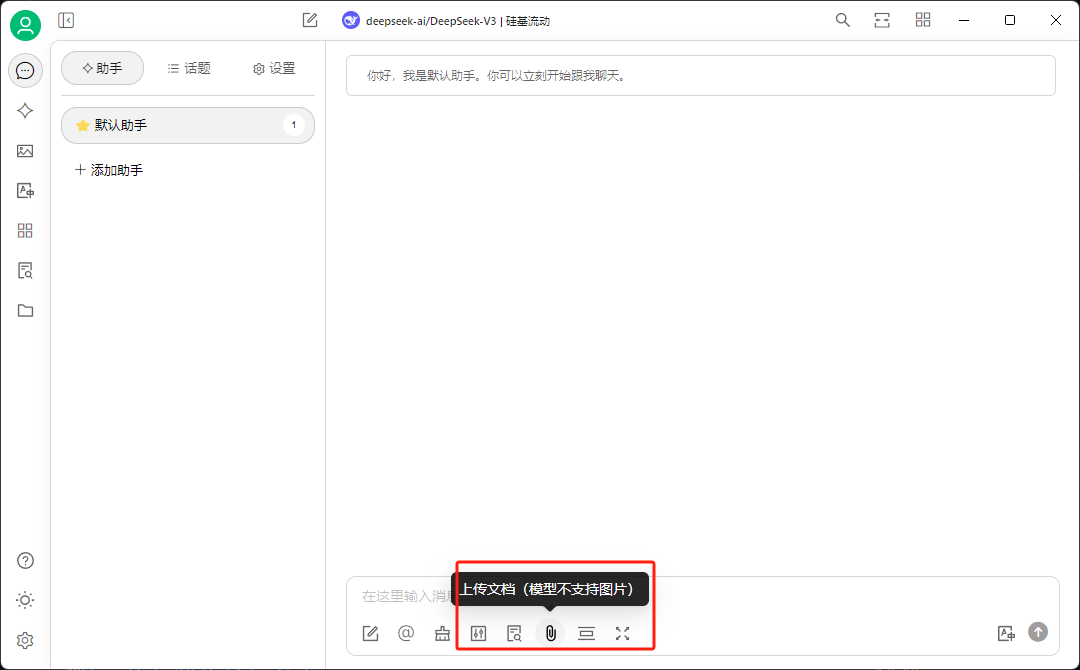Click the send message arrow button

pyautogui.click(x=1038, y=632)
